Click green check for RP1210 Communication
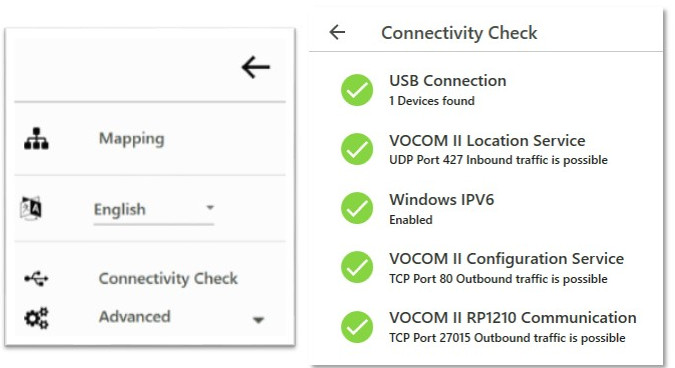Image resolution: width=675 pixels, height=368 pixels. pyautogui.click(x=357, y=327)
